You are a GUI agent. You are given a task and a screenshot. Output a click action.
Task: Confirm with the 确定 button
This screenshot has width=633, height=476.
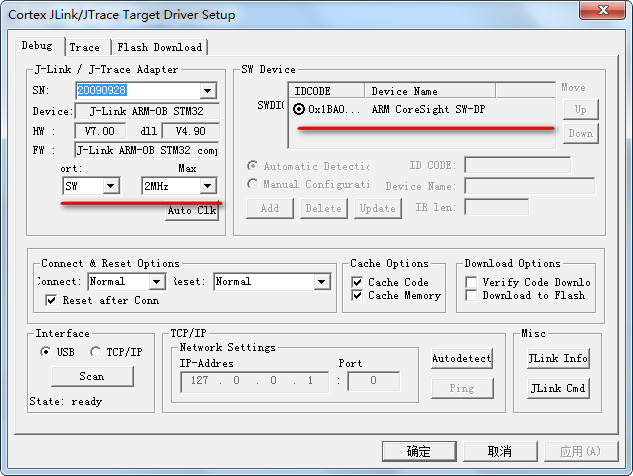[419, 451]
